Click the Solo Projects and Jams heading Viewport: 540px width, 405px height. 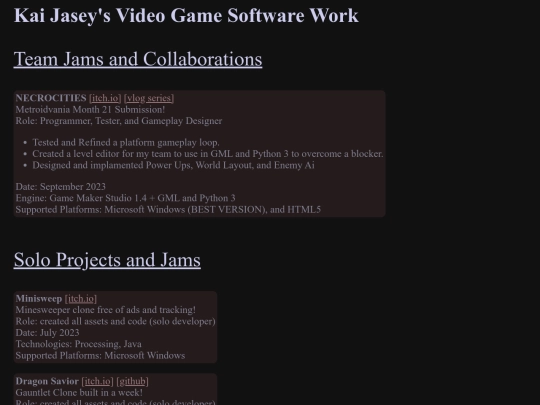[x=107, y=260]
